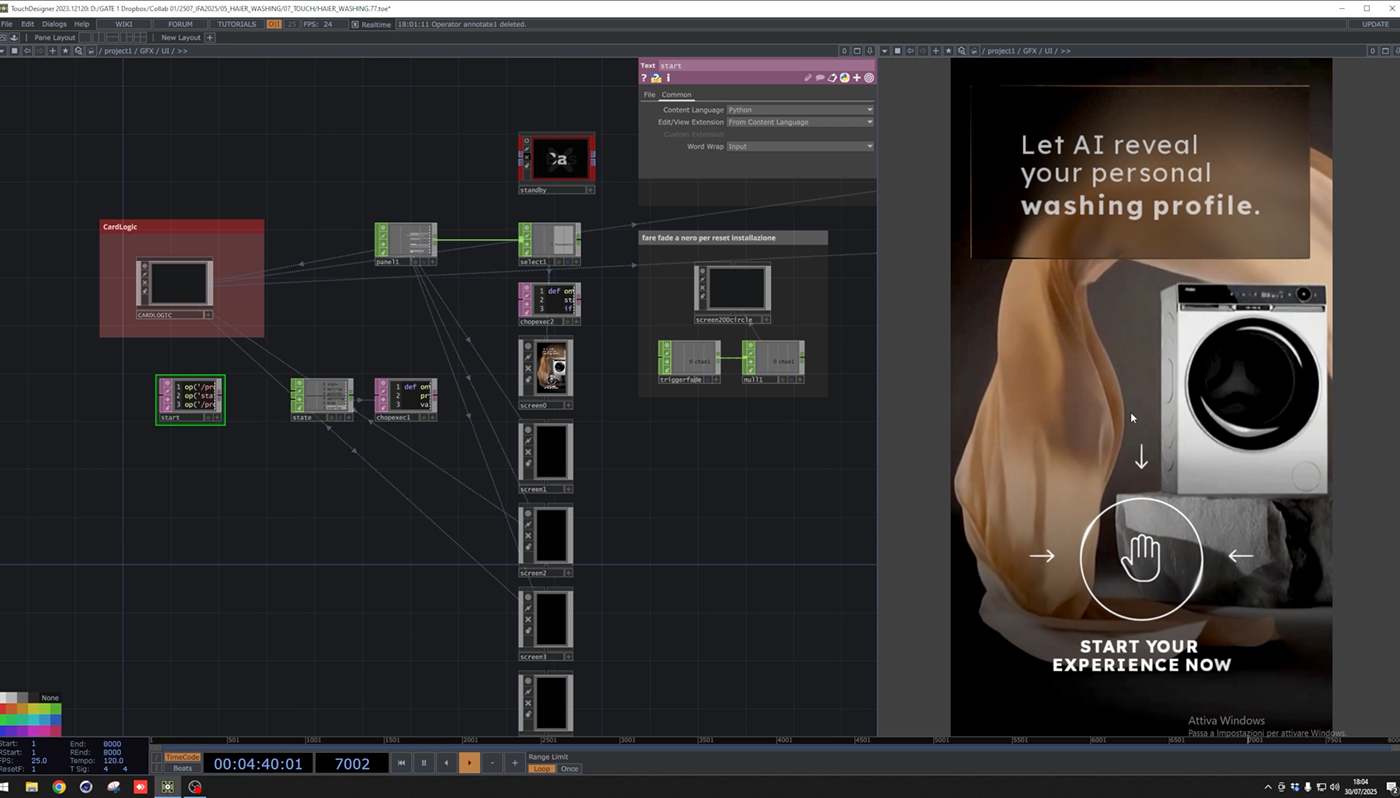Viewport: 1400px width, 798px height.
Task: Select the target circle icon in parameter header
Action: [869, 78]
